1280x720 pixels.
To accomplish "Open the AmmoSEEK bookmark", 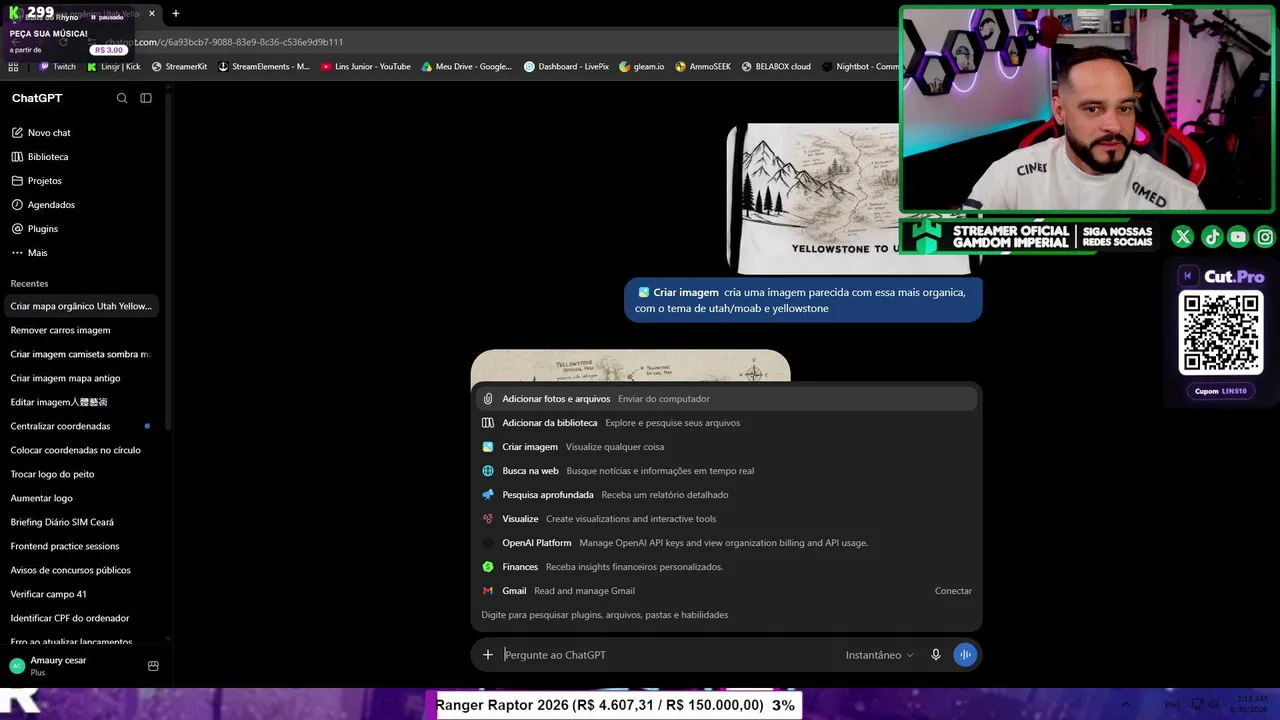I will click(x=703, y=67).
